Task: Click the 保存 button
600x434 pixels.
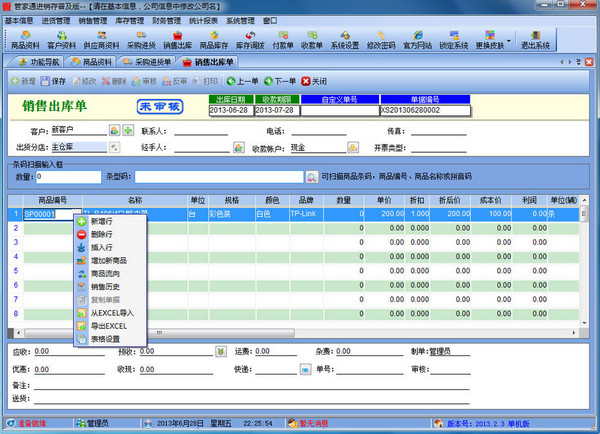Action: [52, 81]
